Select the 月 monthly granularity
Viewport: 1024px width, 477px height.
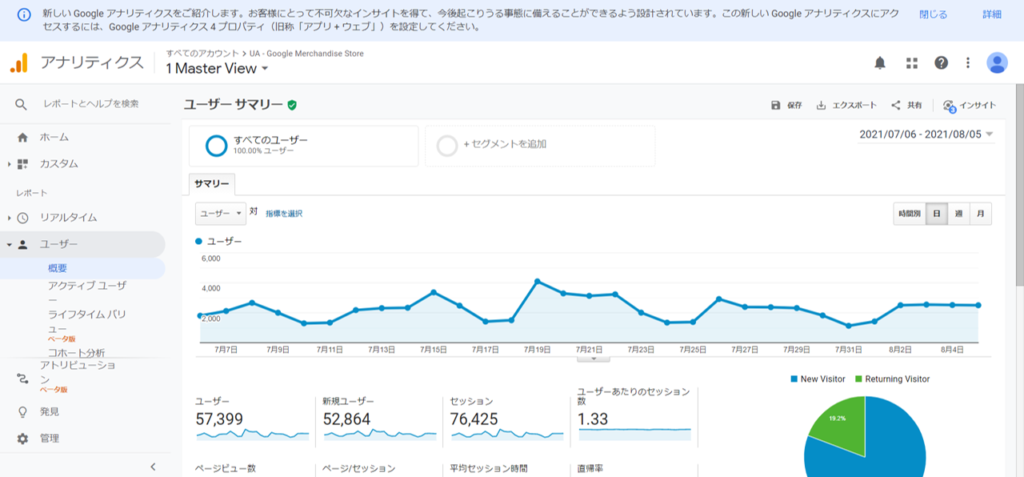click(x=980, y=214)
